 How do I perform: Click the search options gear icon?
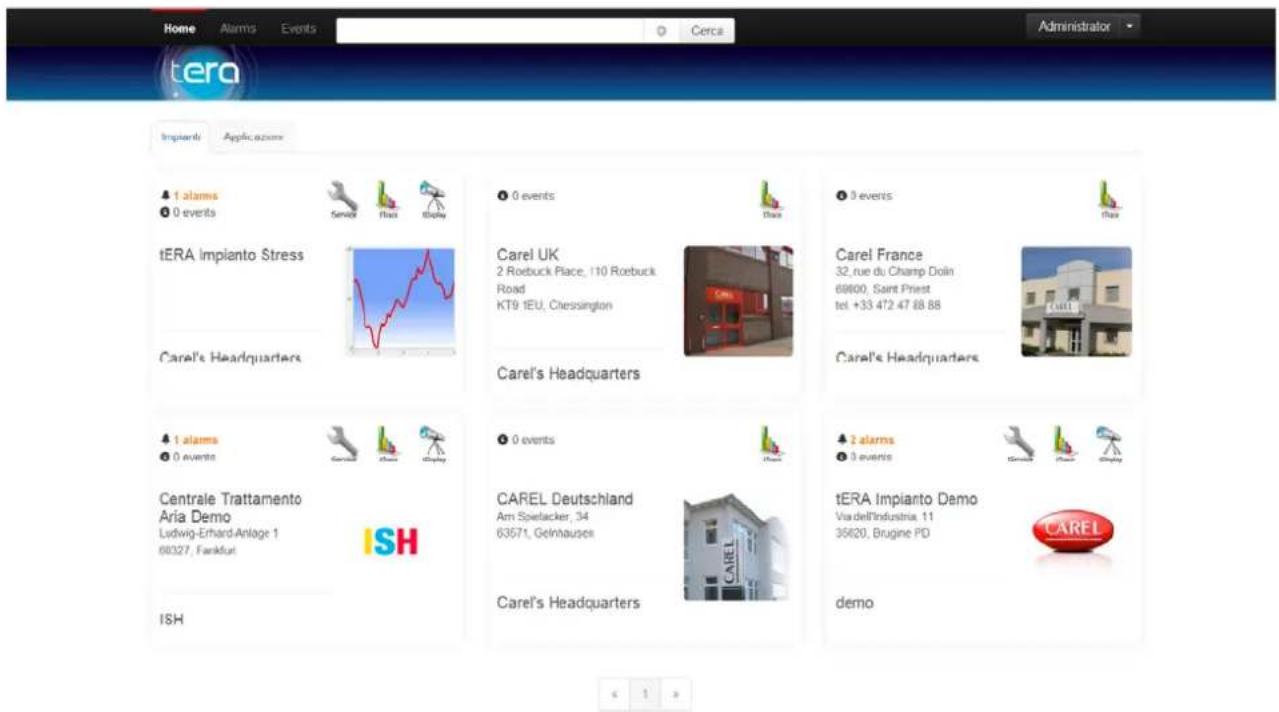(661, 30)
